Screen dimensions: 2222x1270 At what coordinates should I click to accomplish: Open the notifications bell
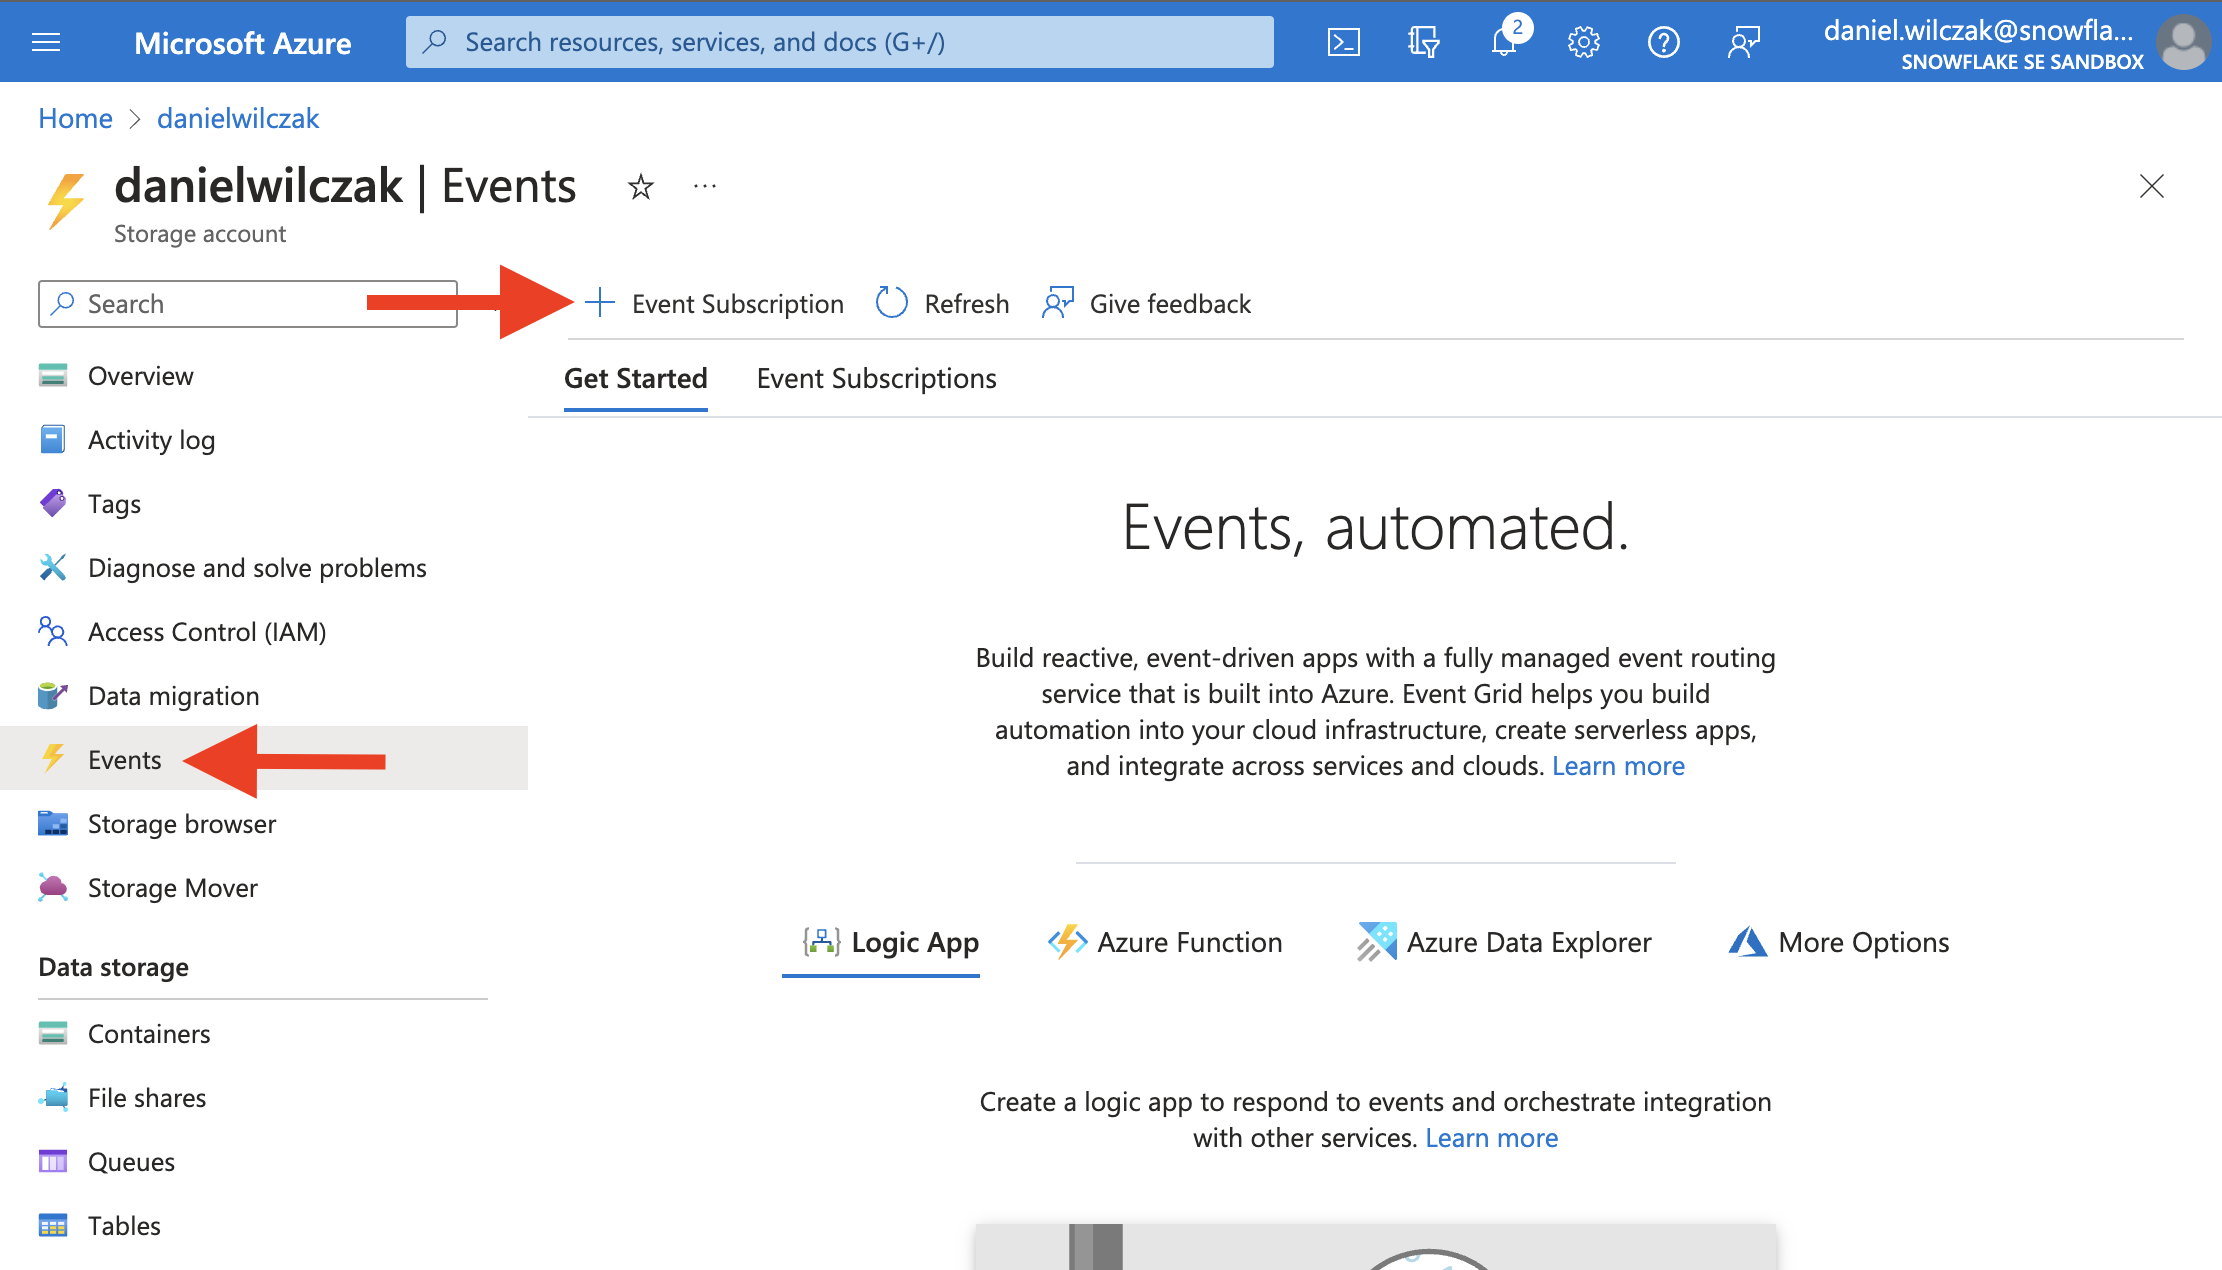pos(1504,42)
